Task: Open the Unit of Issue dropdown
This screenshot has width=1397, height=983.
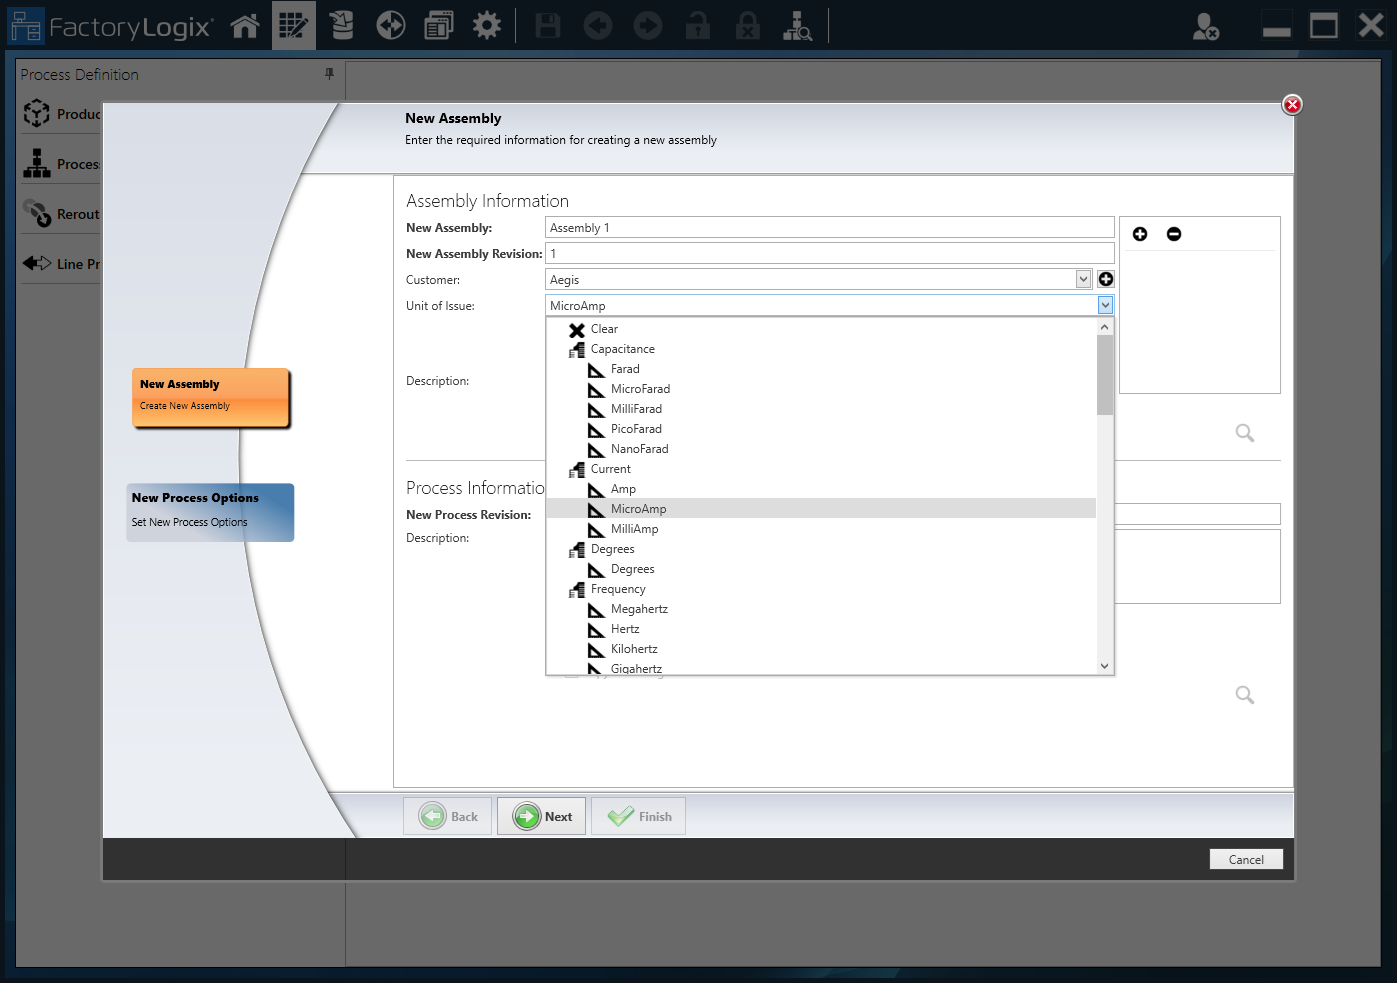Action: (1104, 305)
